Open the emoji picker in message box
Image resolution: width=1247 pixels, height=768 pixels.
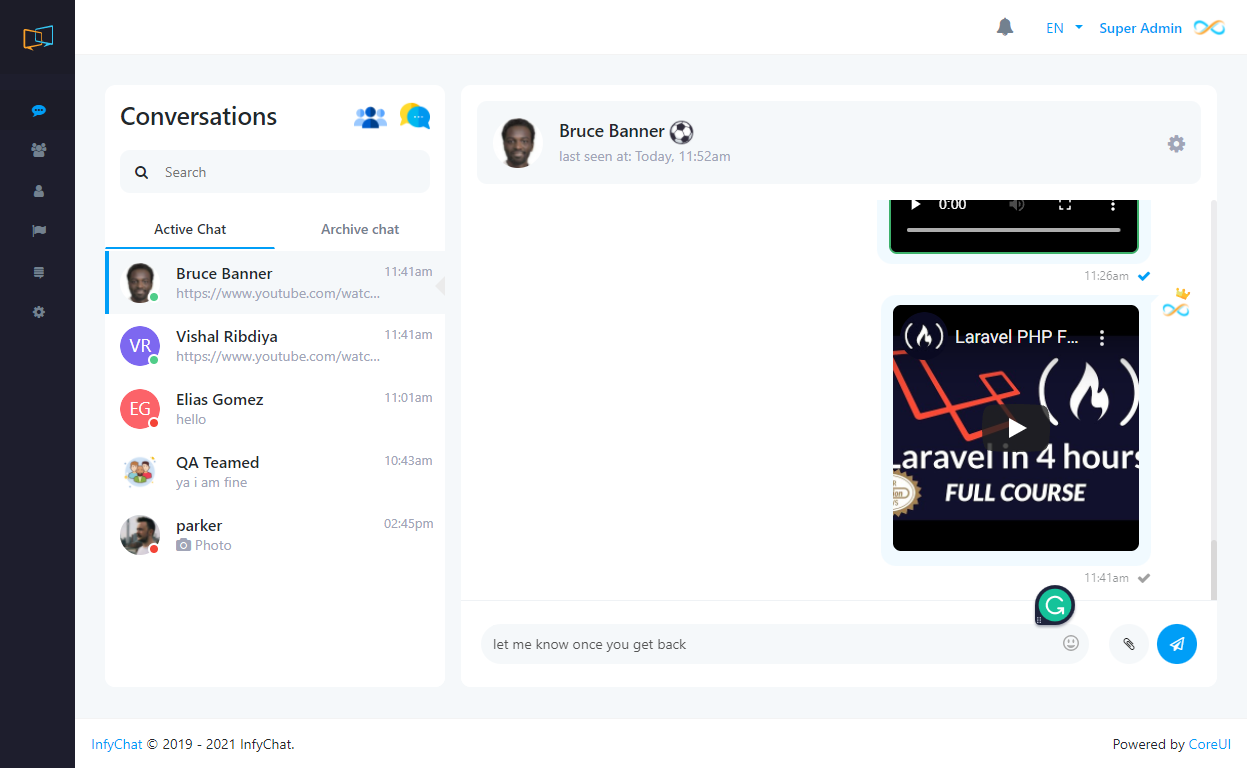pos(1071,643)
